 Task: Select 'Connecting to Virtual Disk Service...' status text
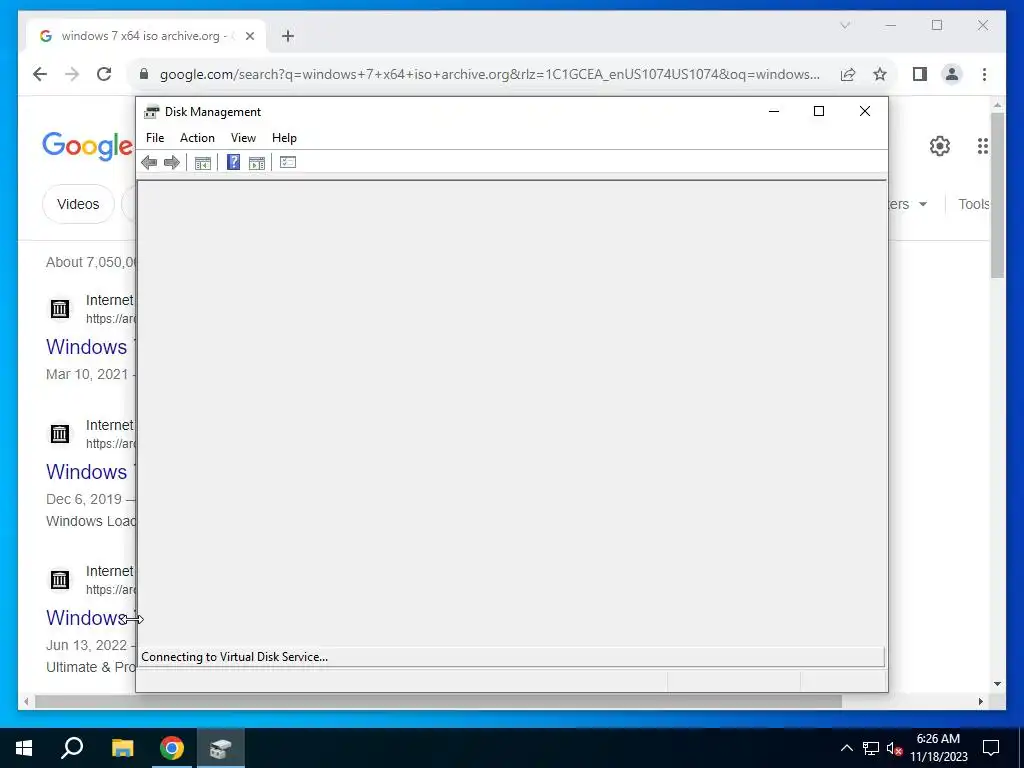click(x=234, y=657)
